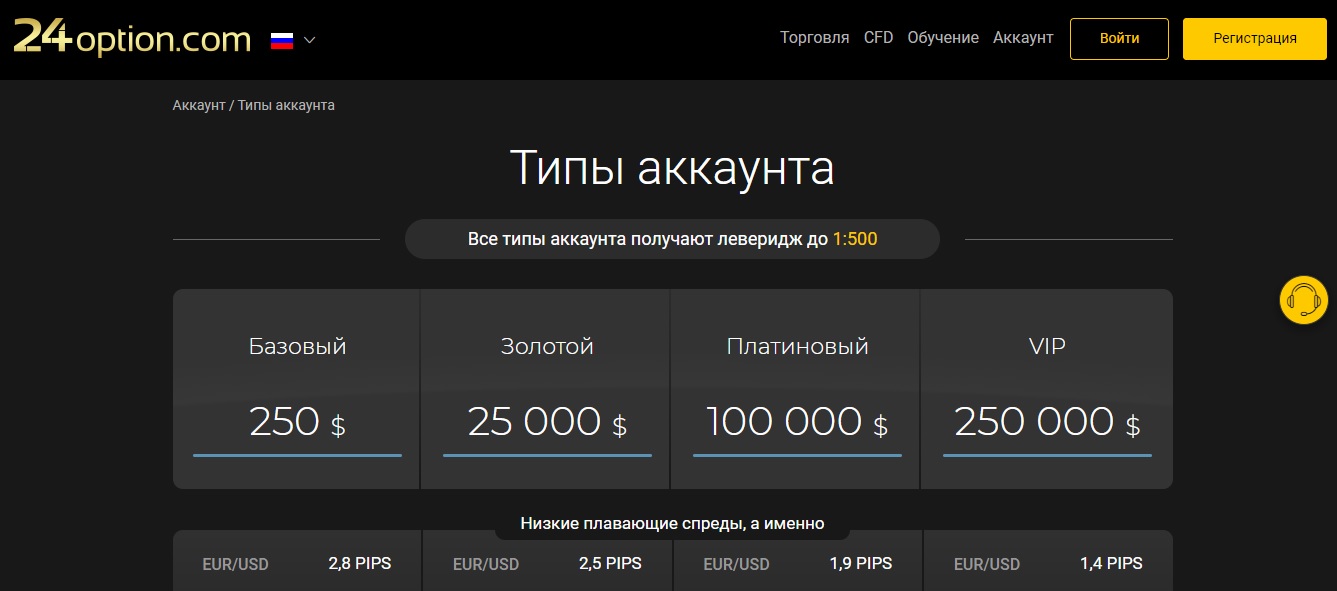1337x591 pixels.
Task: Open the CFD menu item
Action: point(878,38)
